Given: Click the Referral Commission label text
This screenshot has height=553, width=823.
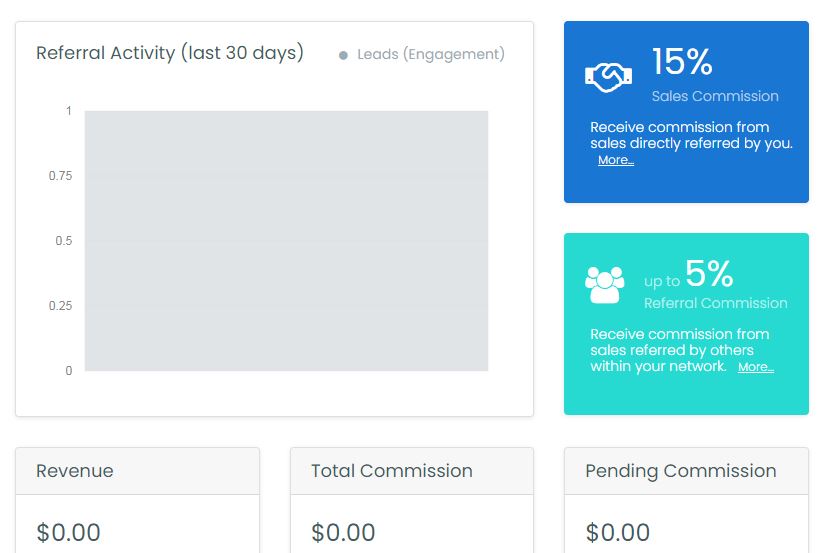Looking at the screenshot, I should [x=715, y=303].
